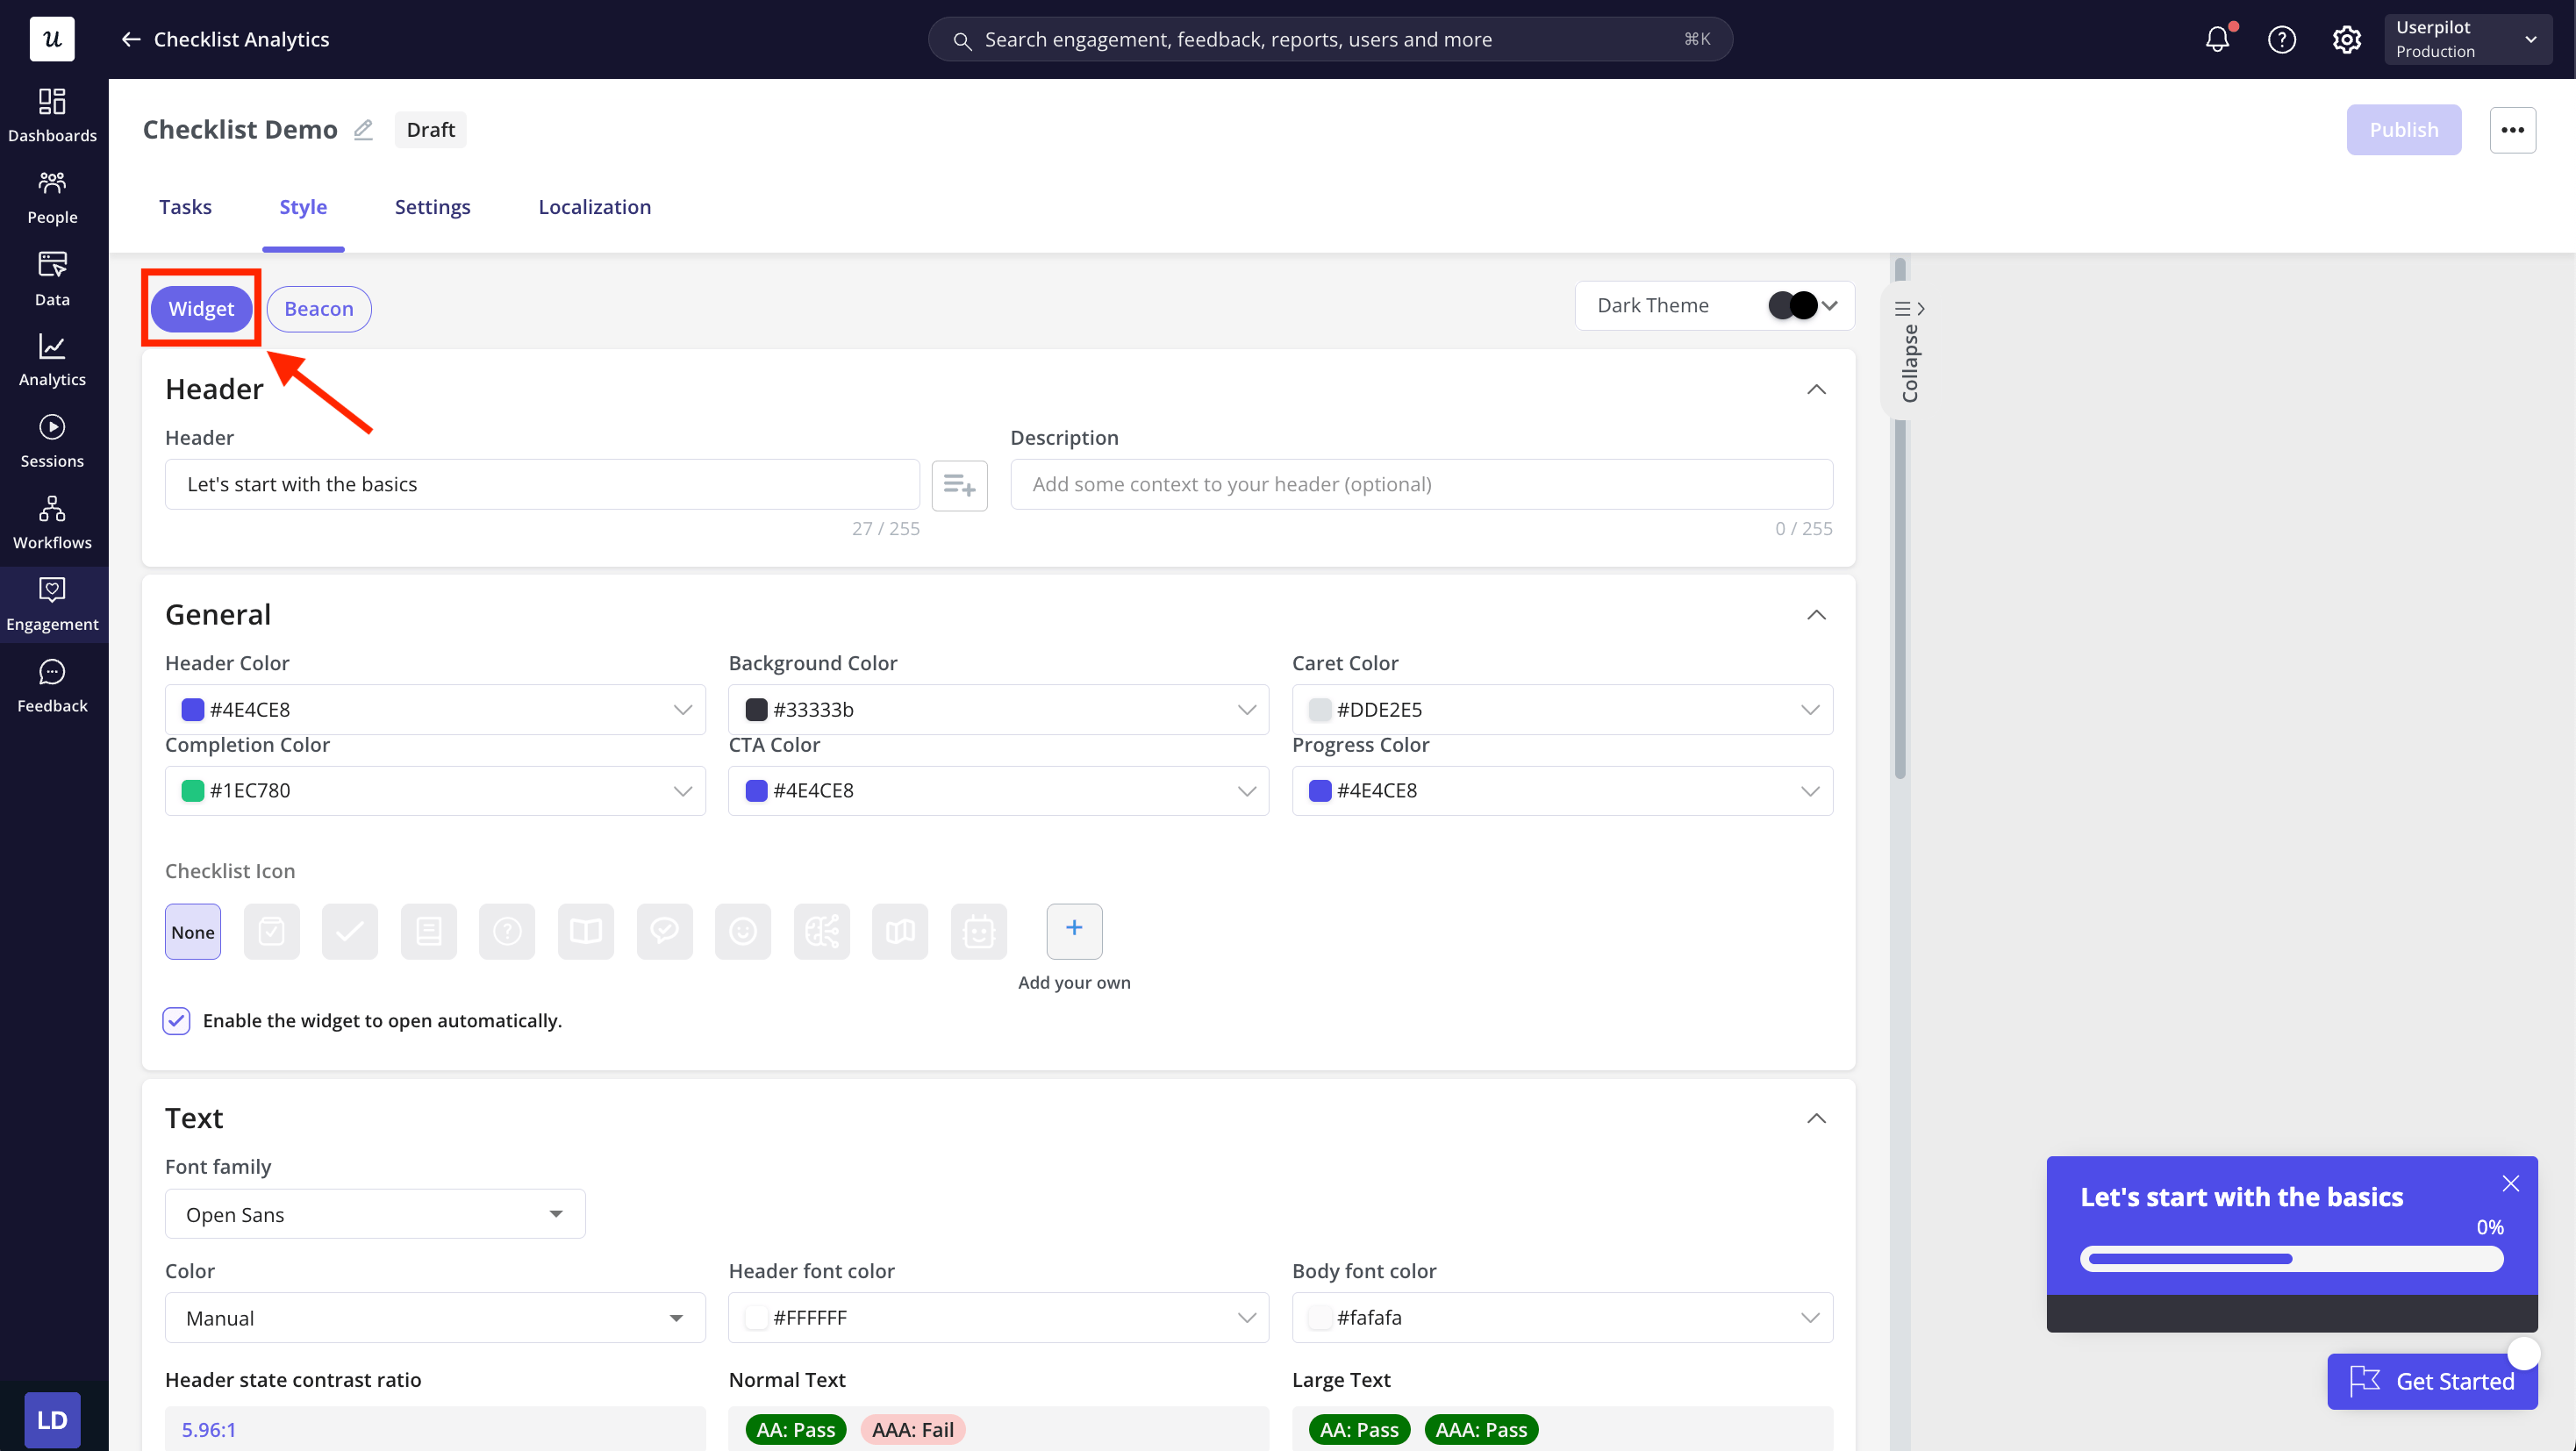Collapse the Header section
Viewport: 2576px width, 1451px height.
point(1816,389)
